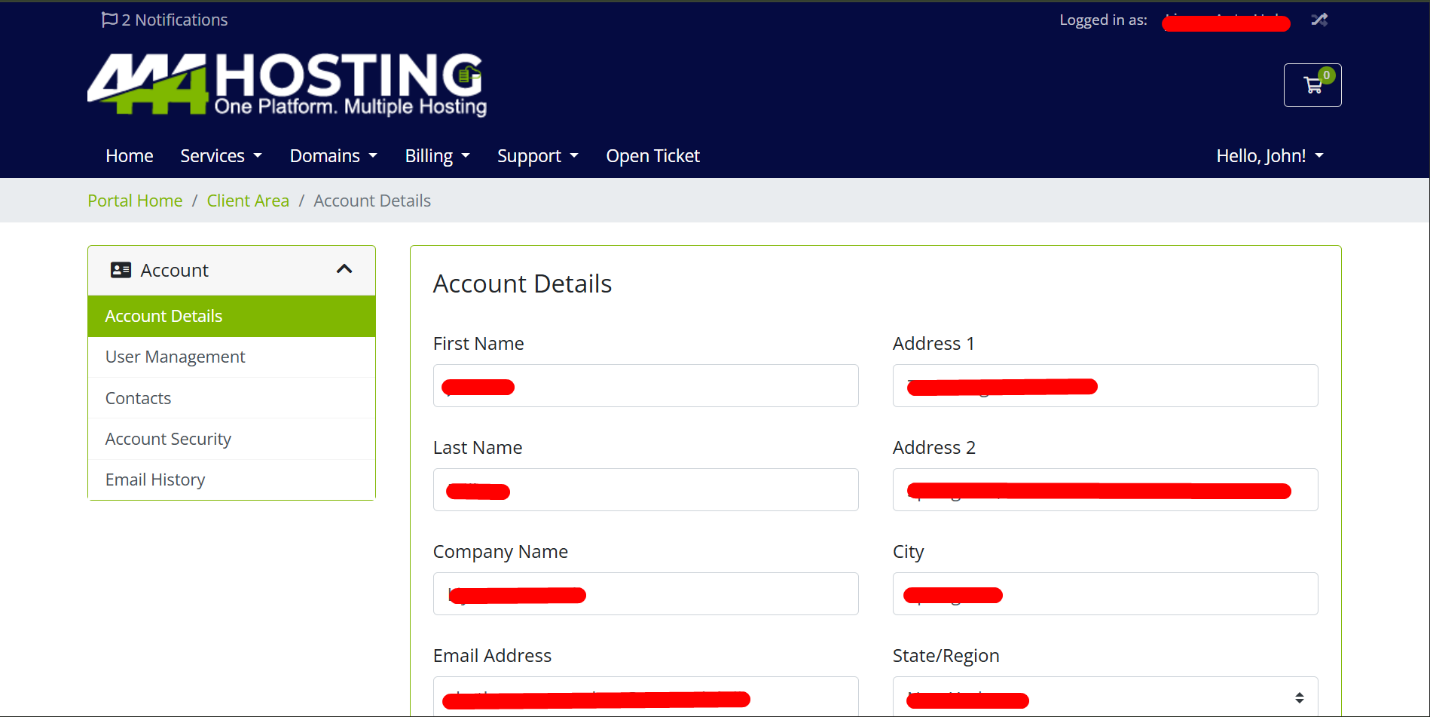
Task: Select the State/Region combo box
Action: click(1105, 697)
